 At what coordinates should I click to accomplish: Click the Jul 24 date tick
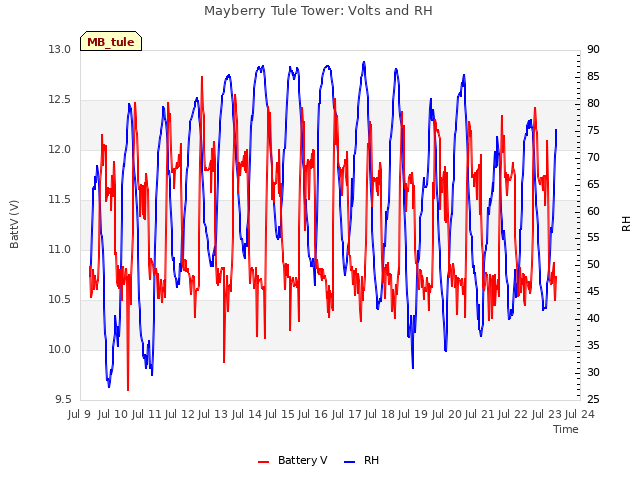click(579, 414)
